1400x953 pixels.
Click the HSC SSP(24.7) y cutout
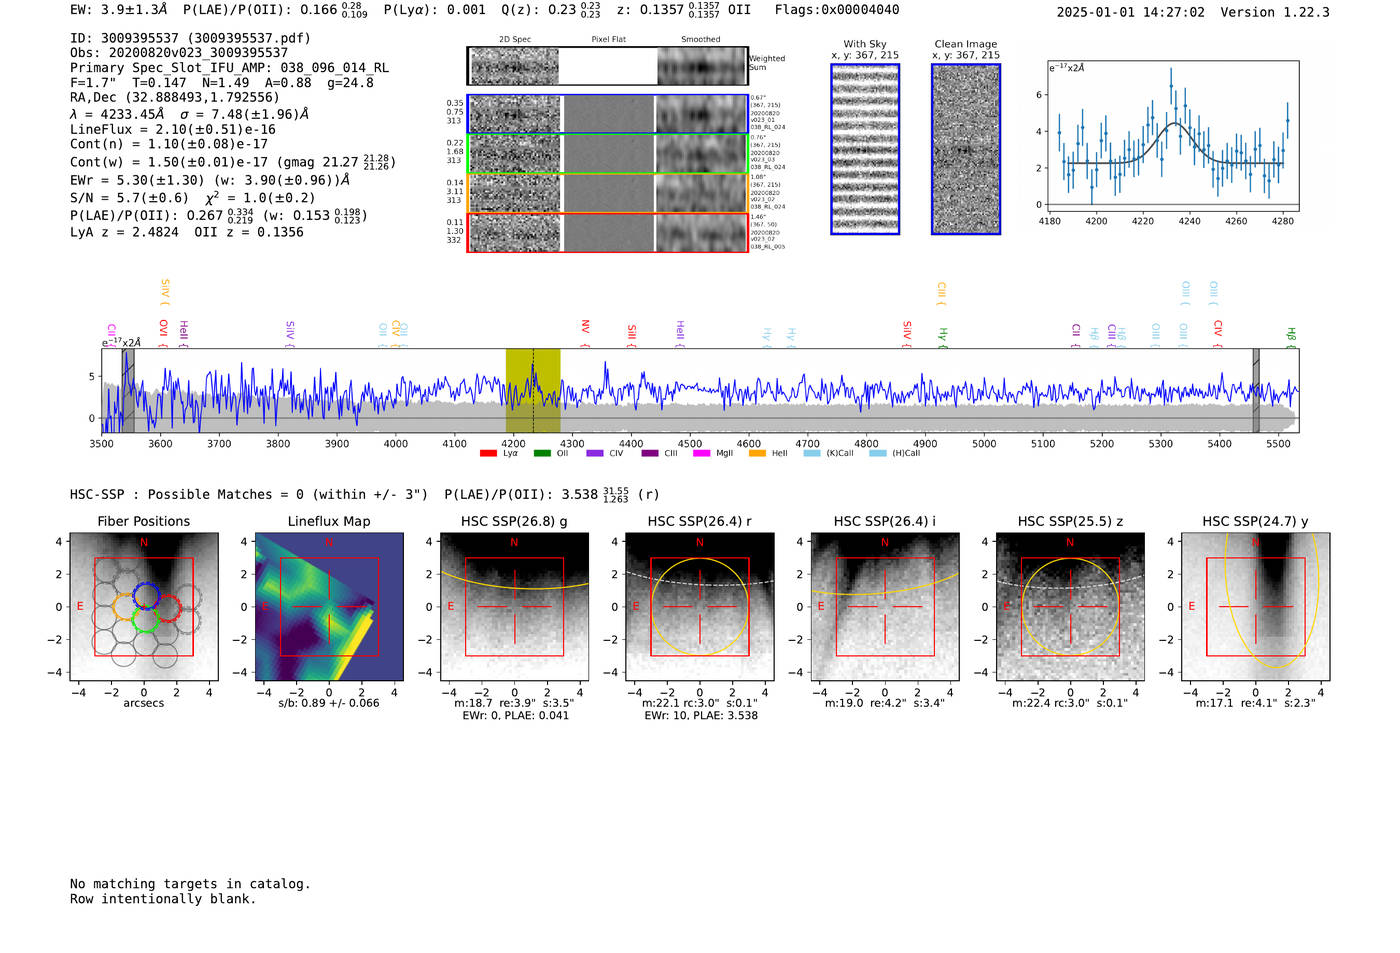[1255, 607]
